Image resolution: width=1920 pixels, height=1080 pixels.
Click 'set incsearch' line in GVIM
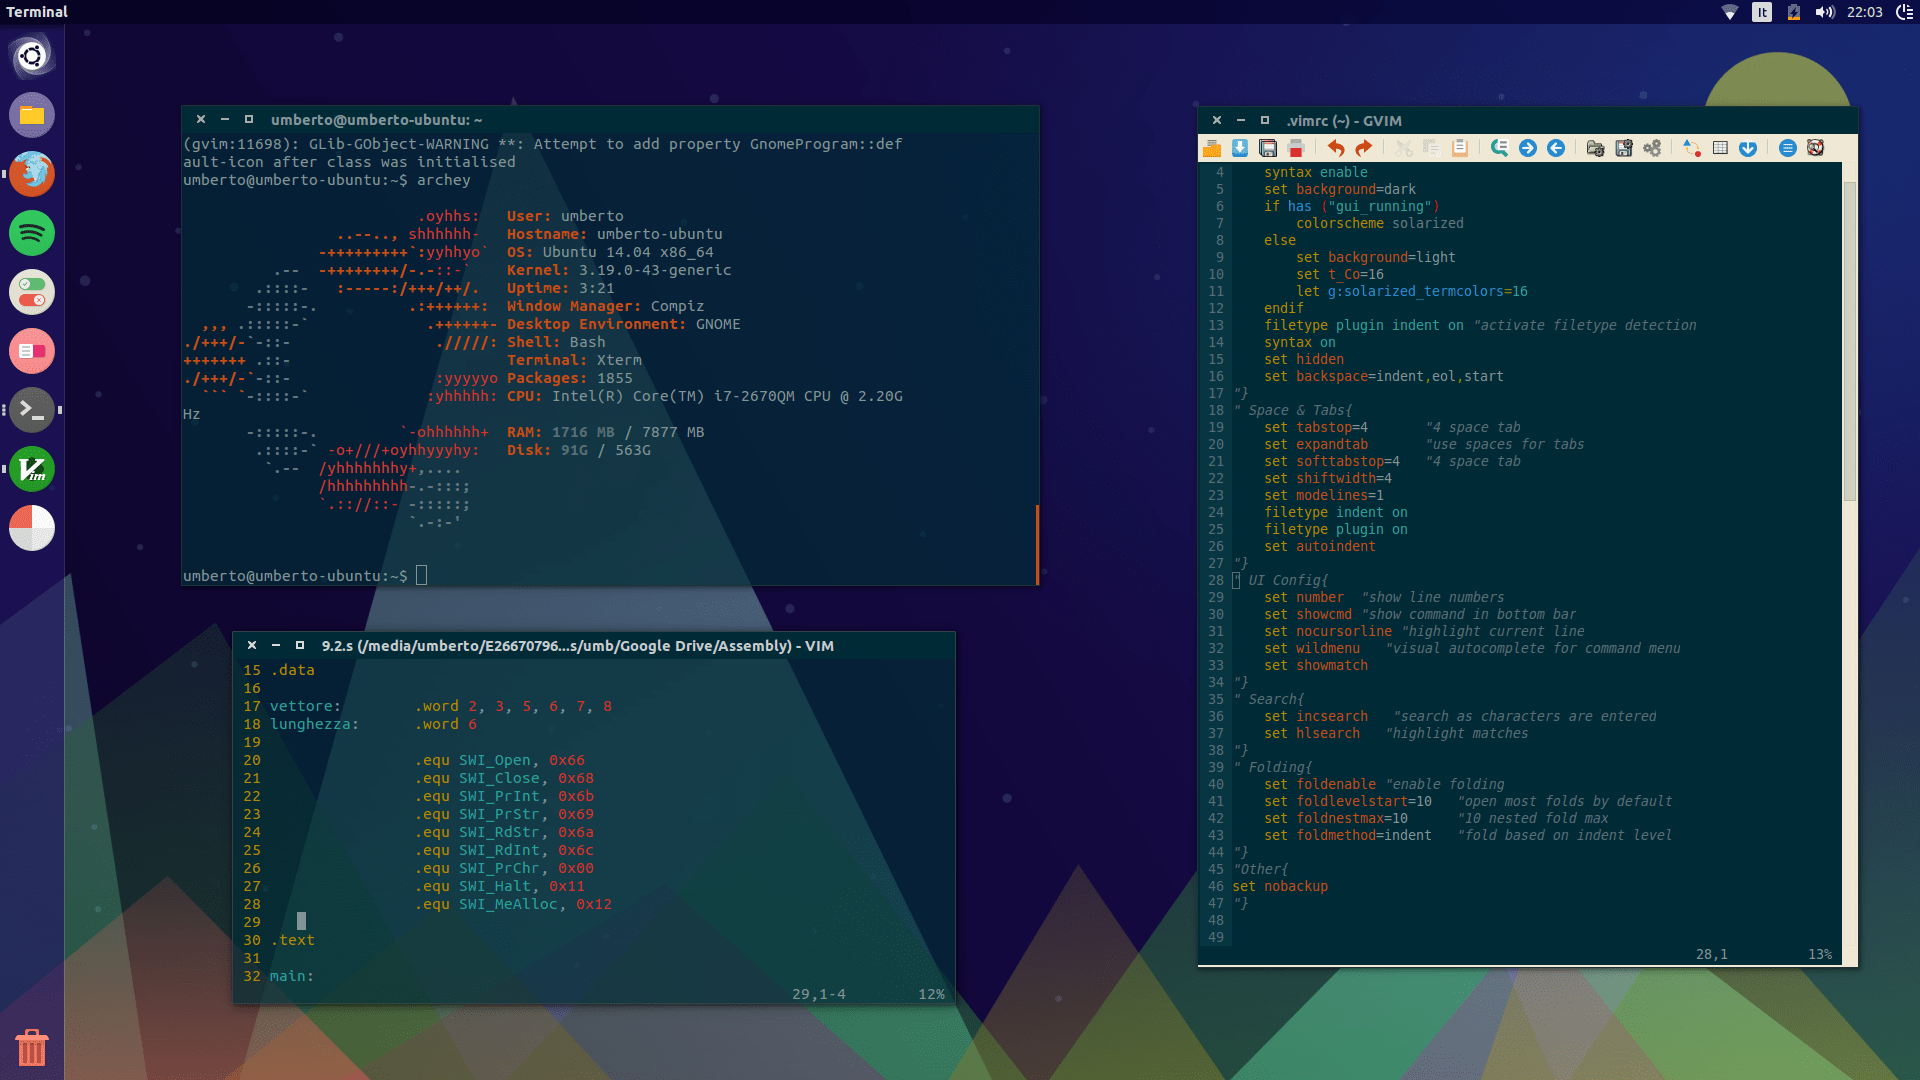[x=1316, y=716]
